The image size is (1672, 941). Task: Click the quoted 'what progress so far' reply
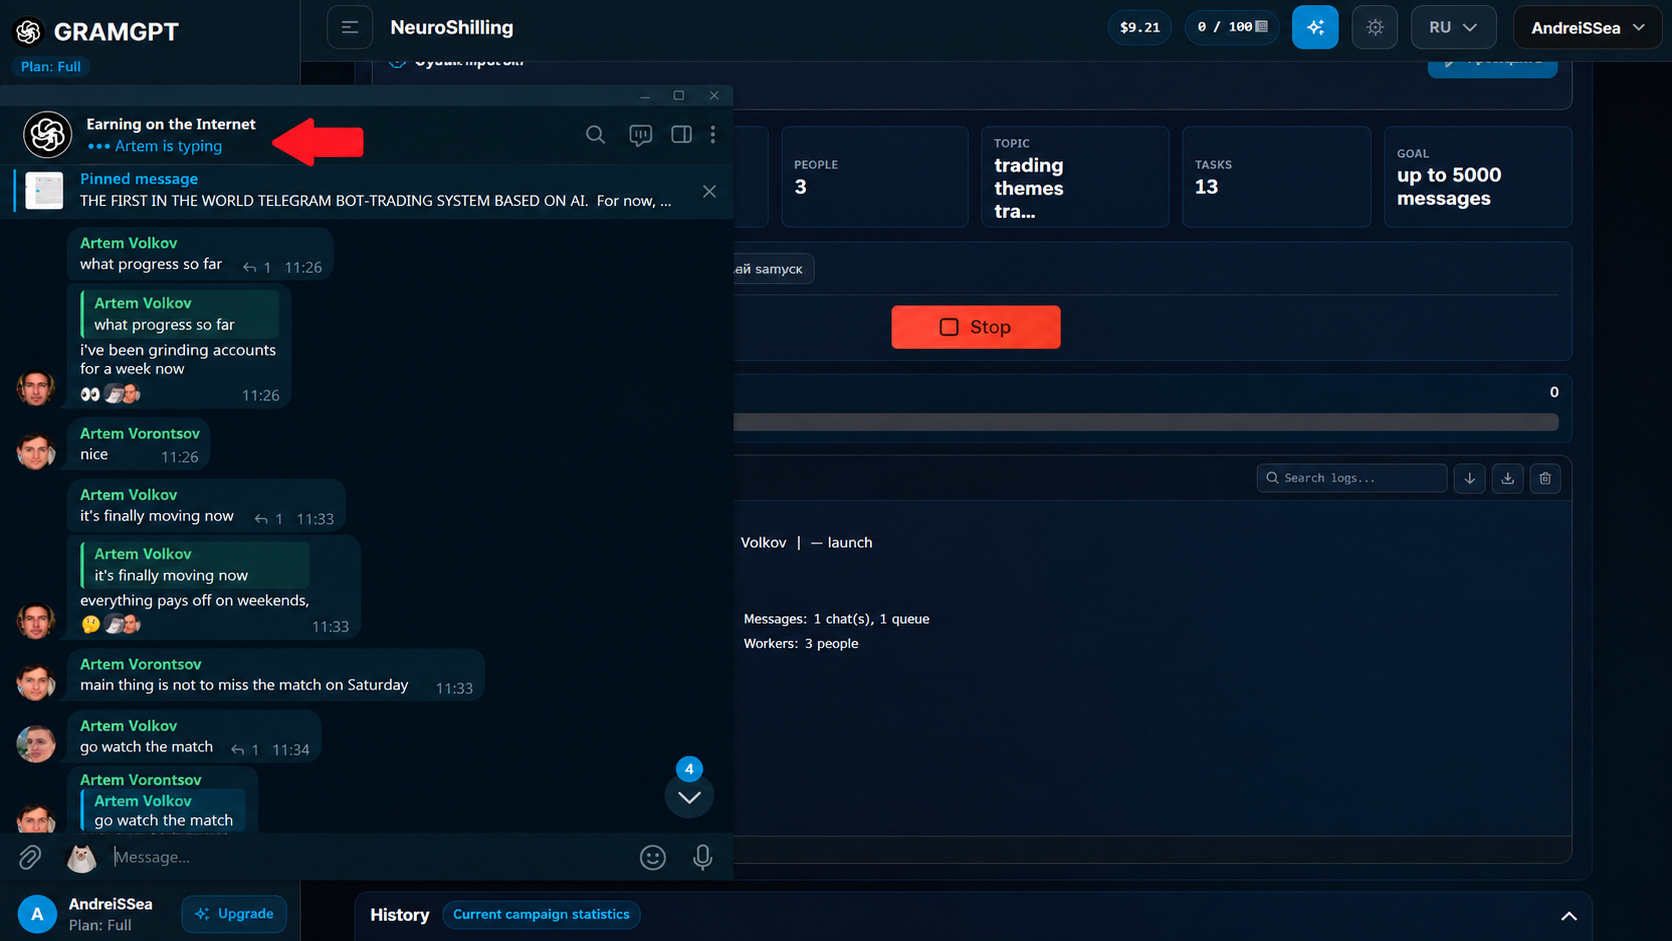(180, 314)
